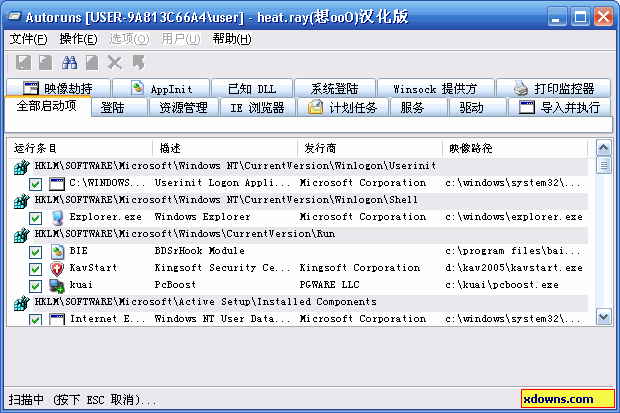The width and height of the screenshot is (620, 413).
Task: Click registry icon for Winlogon\Shell key
Action: tap(22, 201)
